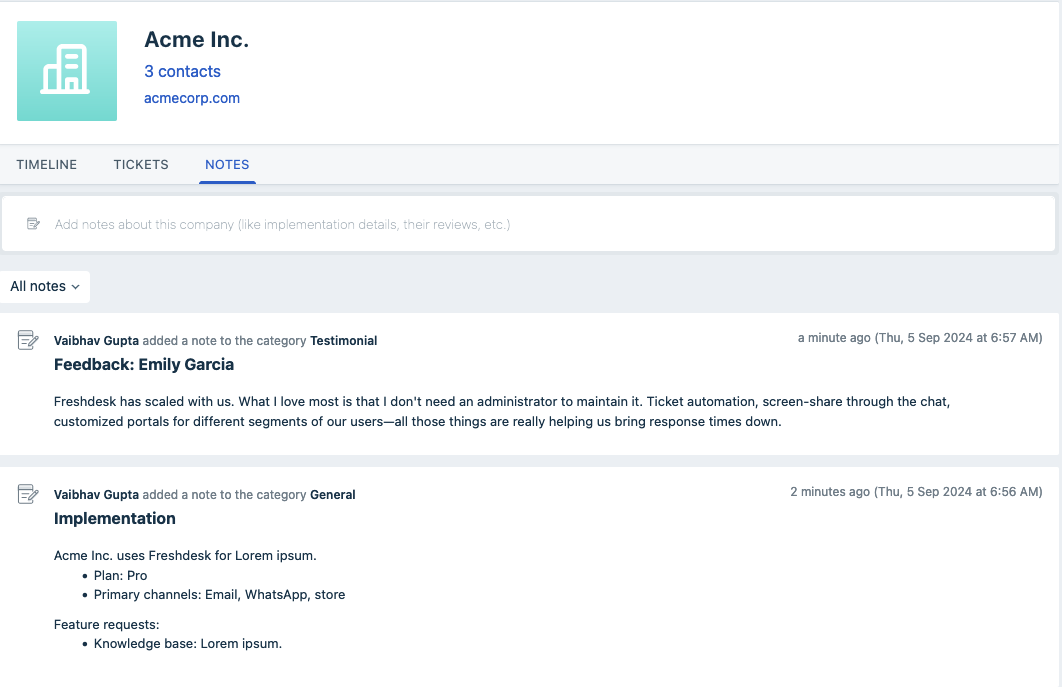Screen dimensions: 1062x687
Task: Click the Acme Inc. building avatar icon
Action: coord(66,71)
